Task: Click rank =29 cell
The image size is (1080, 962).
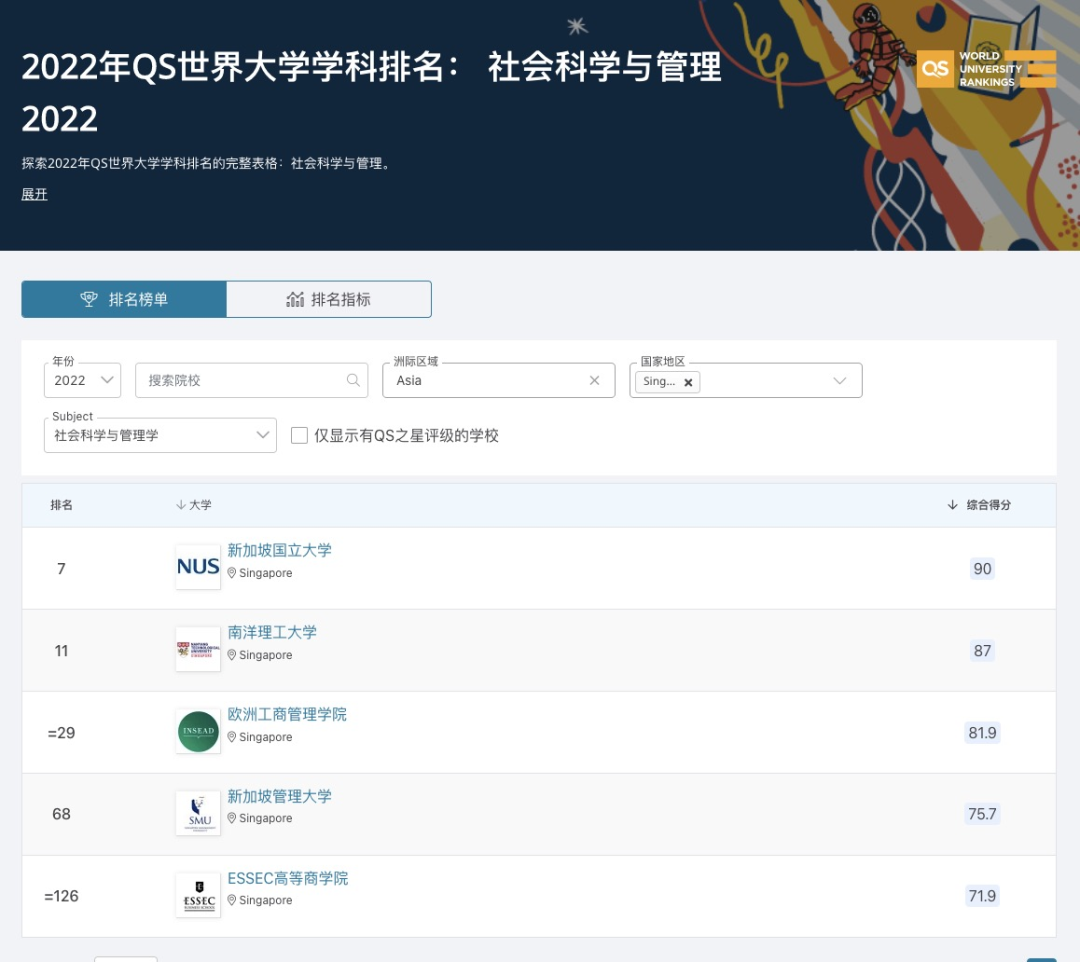Action: 61,733
